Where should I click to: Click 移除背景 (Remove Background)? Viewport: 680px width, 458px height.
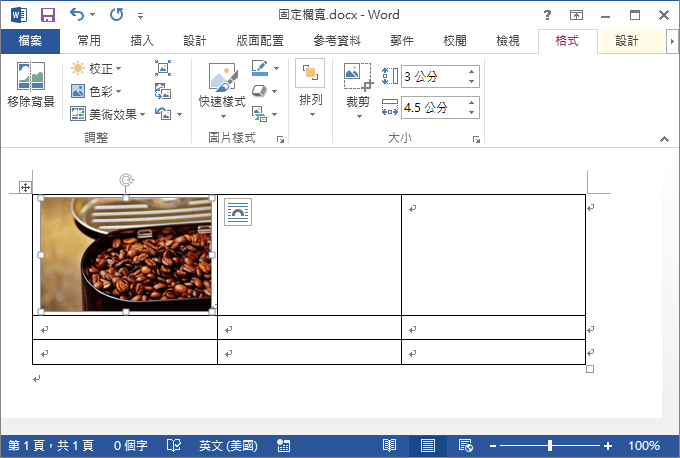tap(31, 85)
